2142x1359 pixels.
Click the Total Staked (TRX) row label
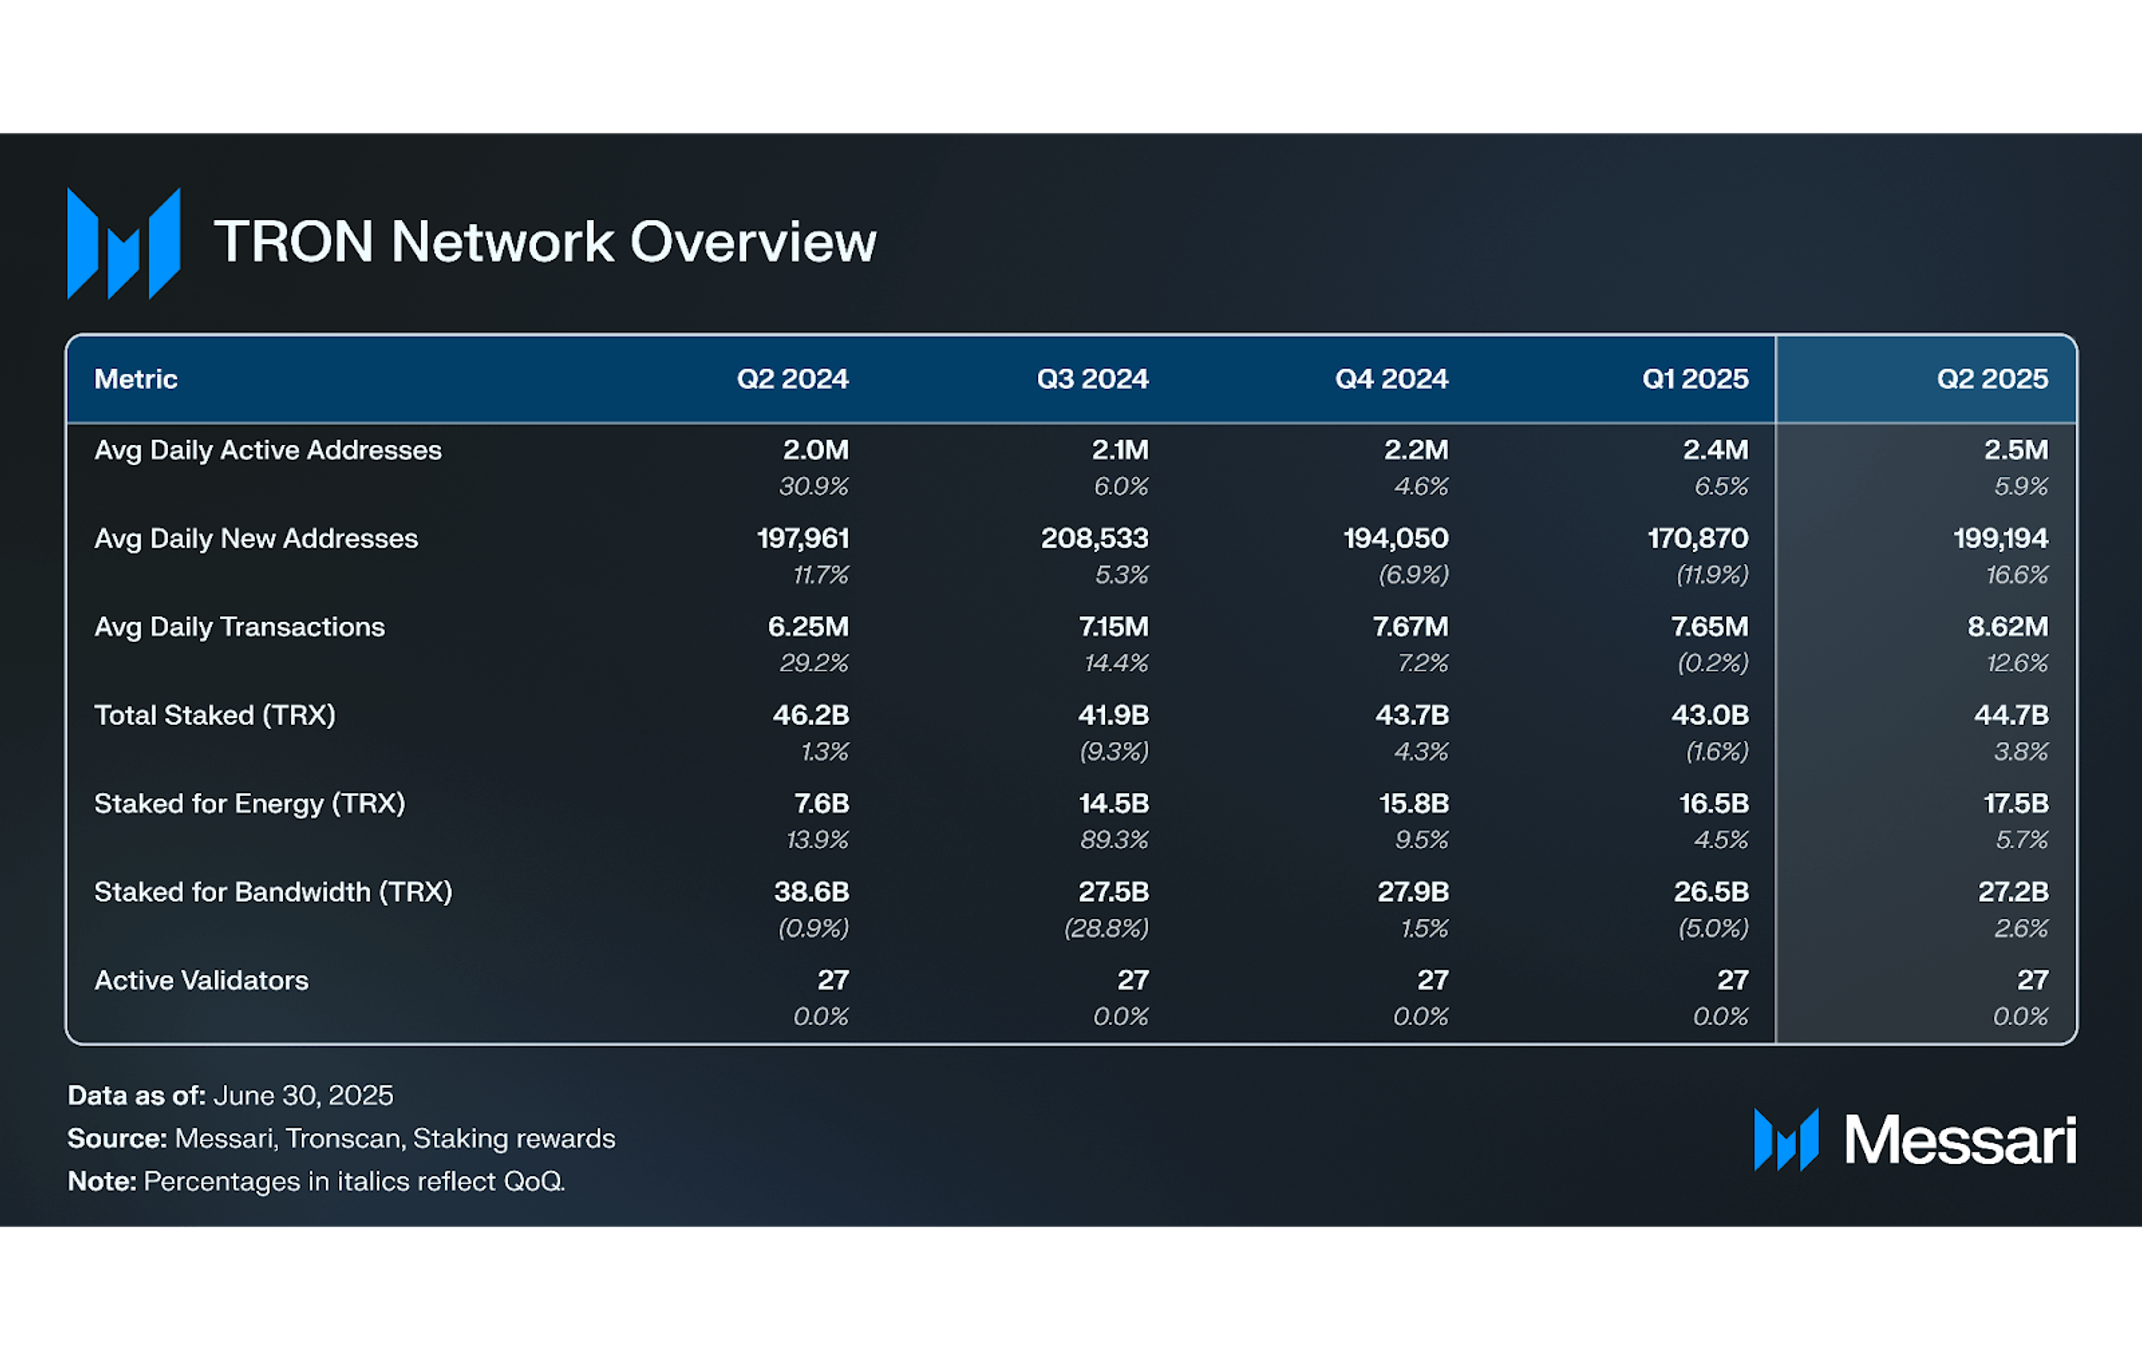(215, 715)
